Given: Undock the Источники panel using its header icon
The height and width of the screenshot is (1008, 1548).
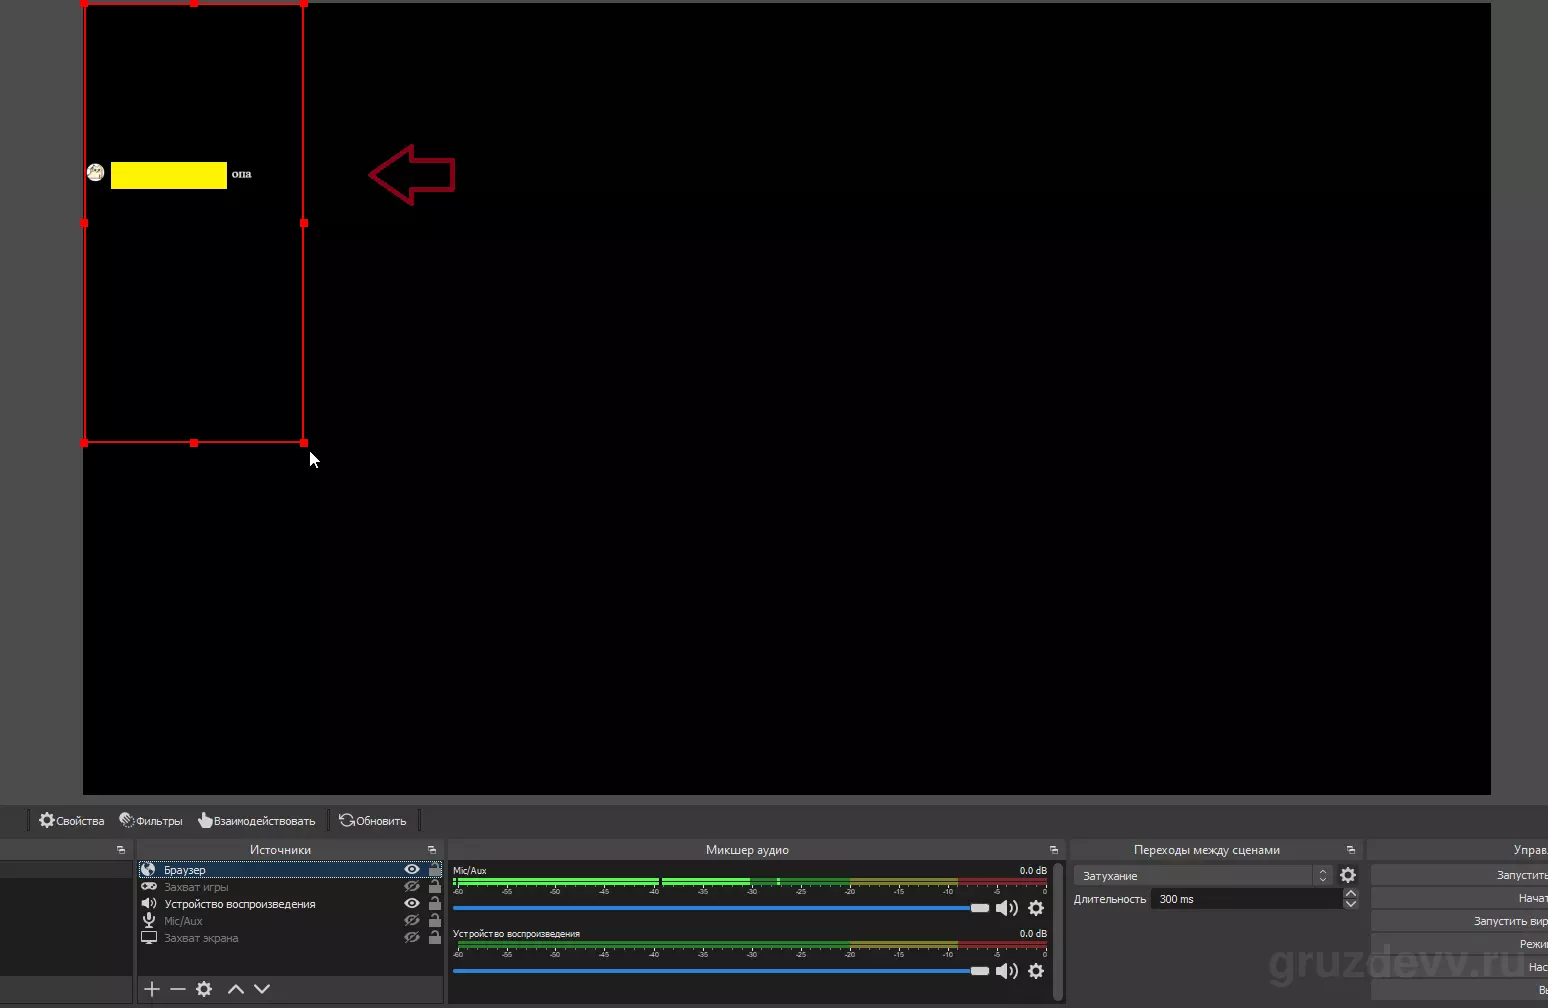Looking at the screenshot, I should [x=432, y=850].
